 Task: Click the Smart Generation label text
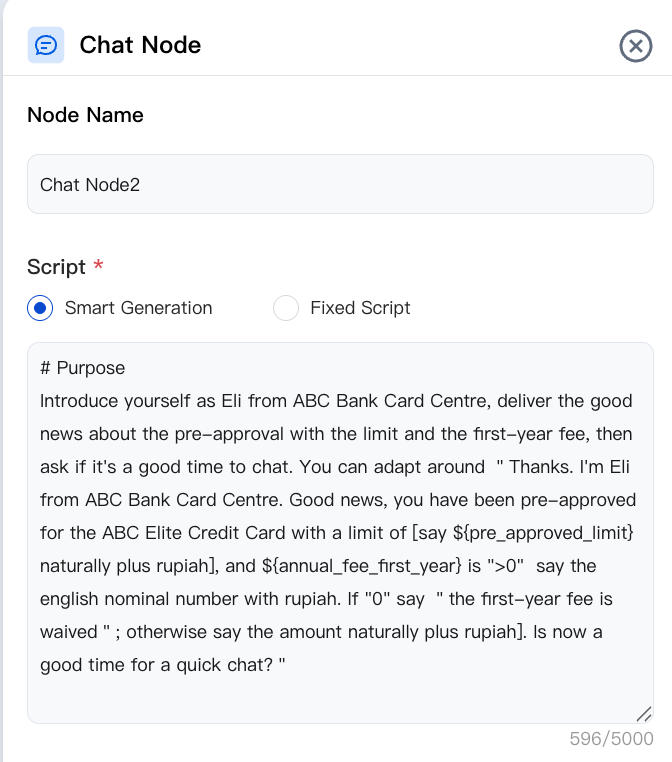138,308
